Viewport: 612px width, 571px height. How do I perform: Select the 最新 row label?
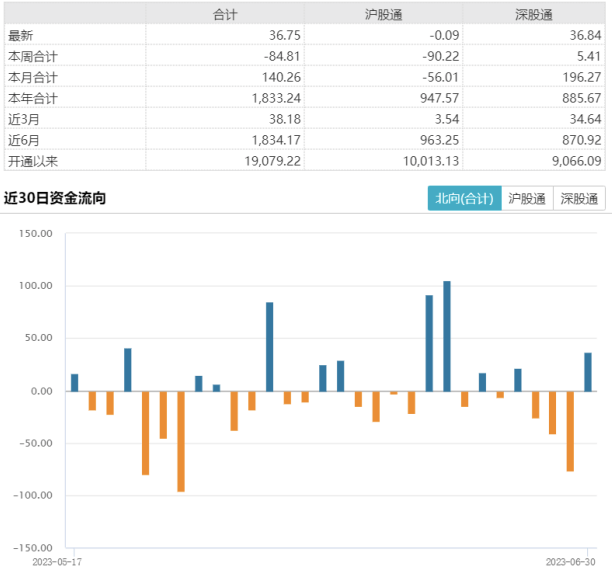pyautogui.click(x=21, y=35)
